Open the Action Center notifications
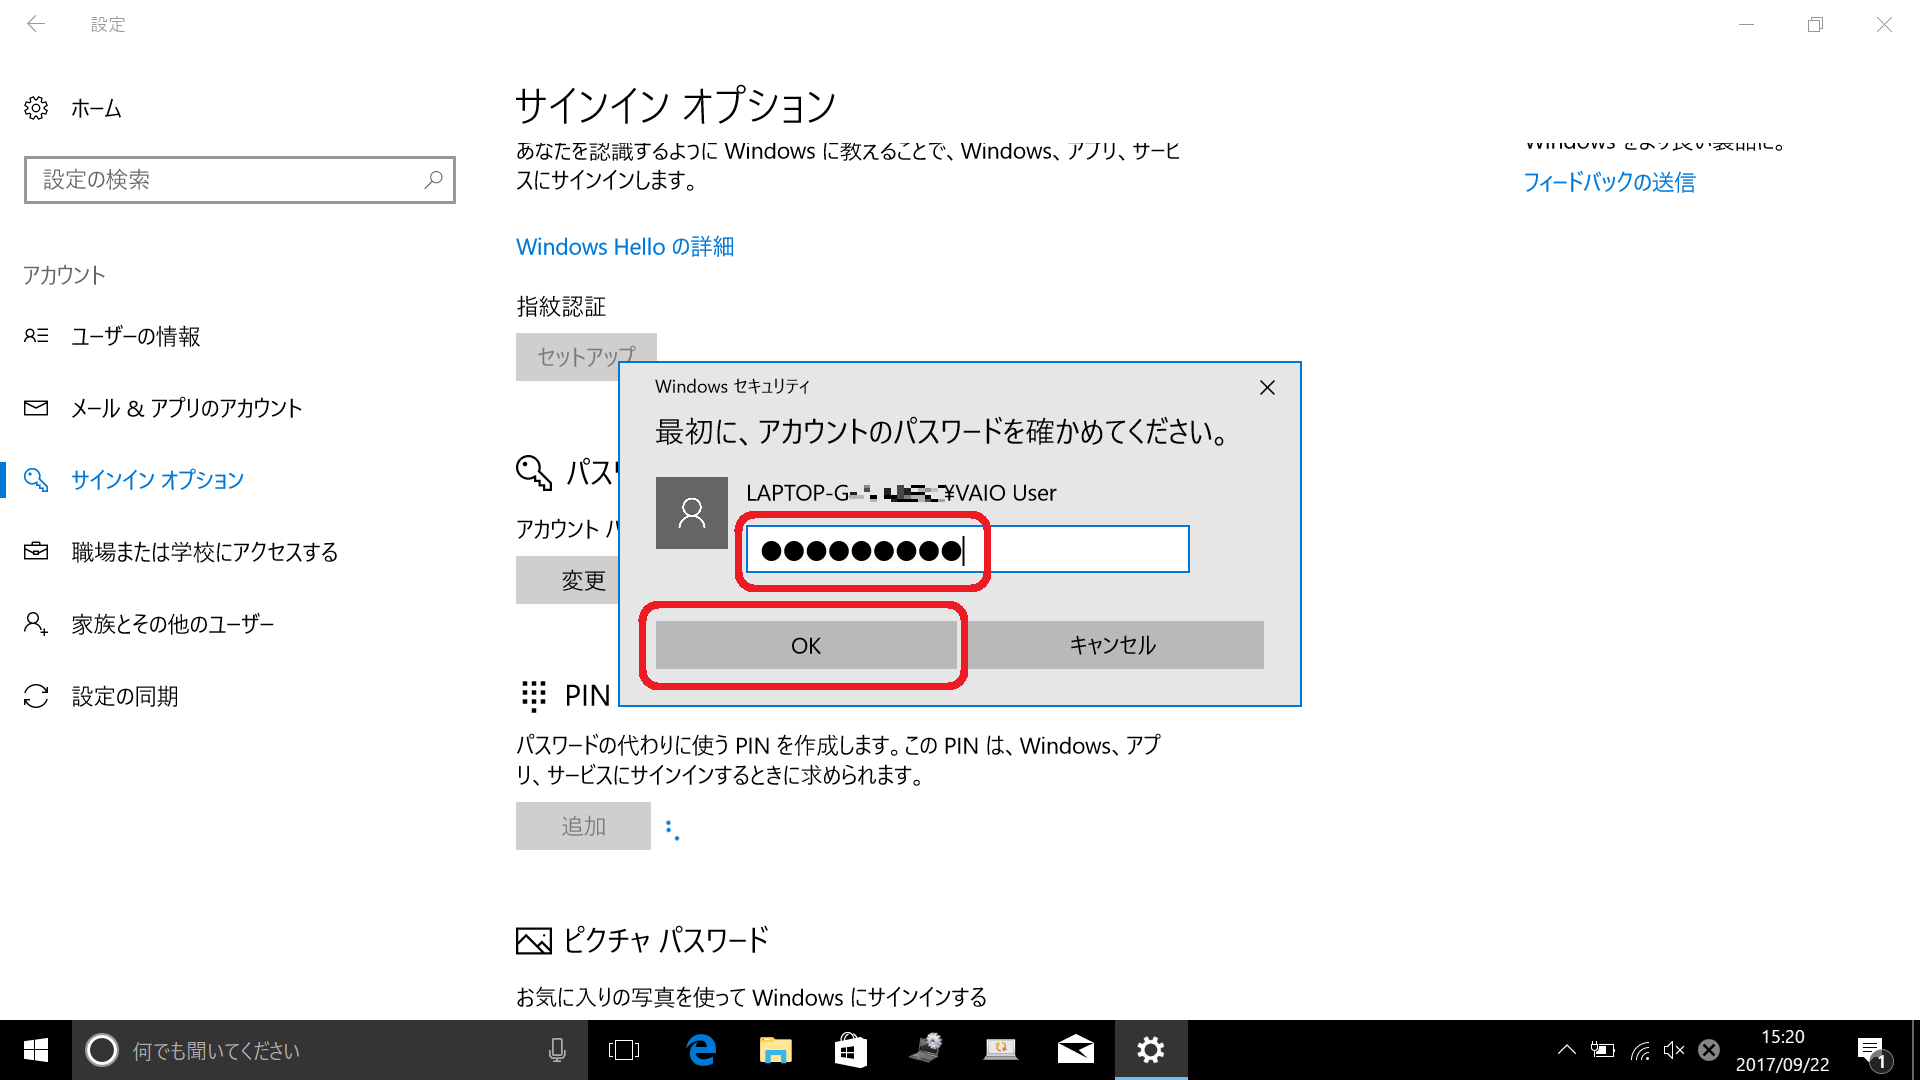Image resolution: width=1920 pixels, height=1080 pixels. point(1872,1051)
